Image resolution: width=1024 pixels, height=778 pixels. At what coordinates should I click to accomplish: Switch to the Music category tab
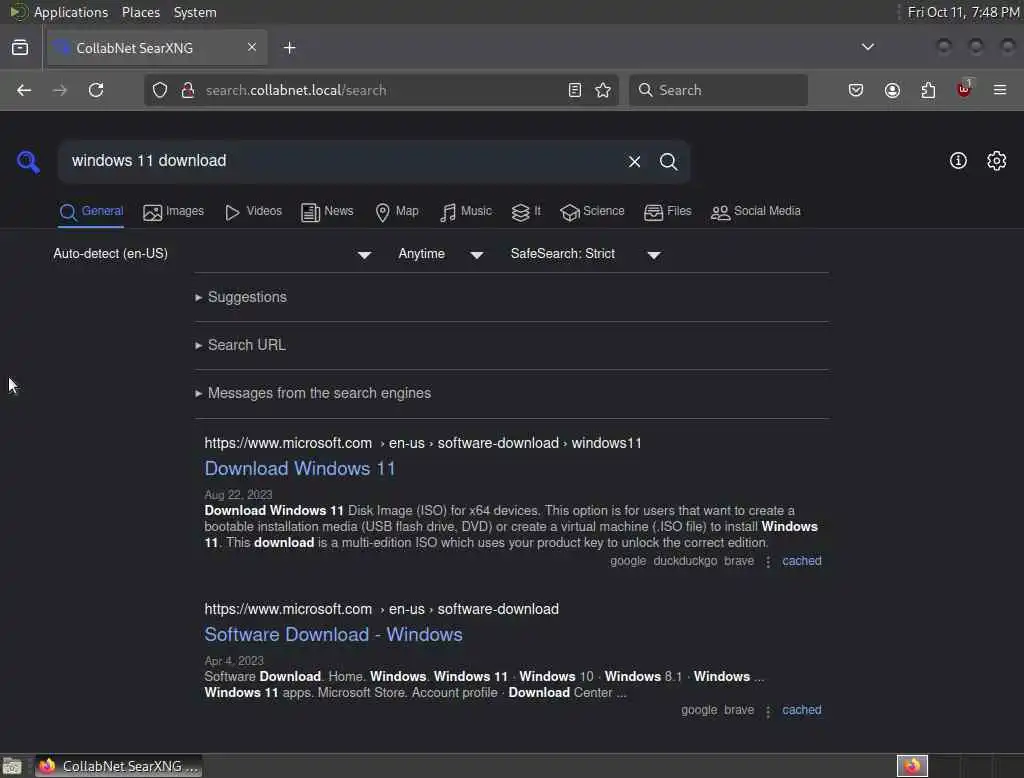pyautogui.click(x=466, y=212)
